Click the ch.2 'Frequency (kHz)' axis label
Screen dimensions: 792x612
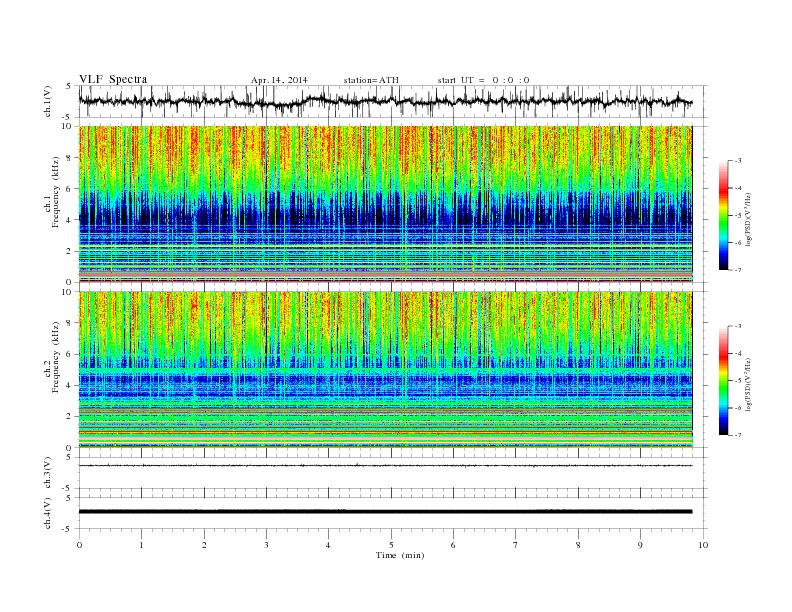[56, 357]
